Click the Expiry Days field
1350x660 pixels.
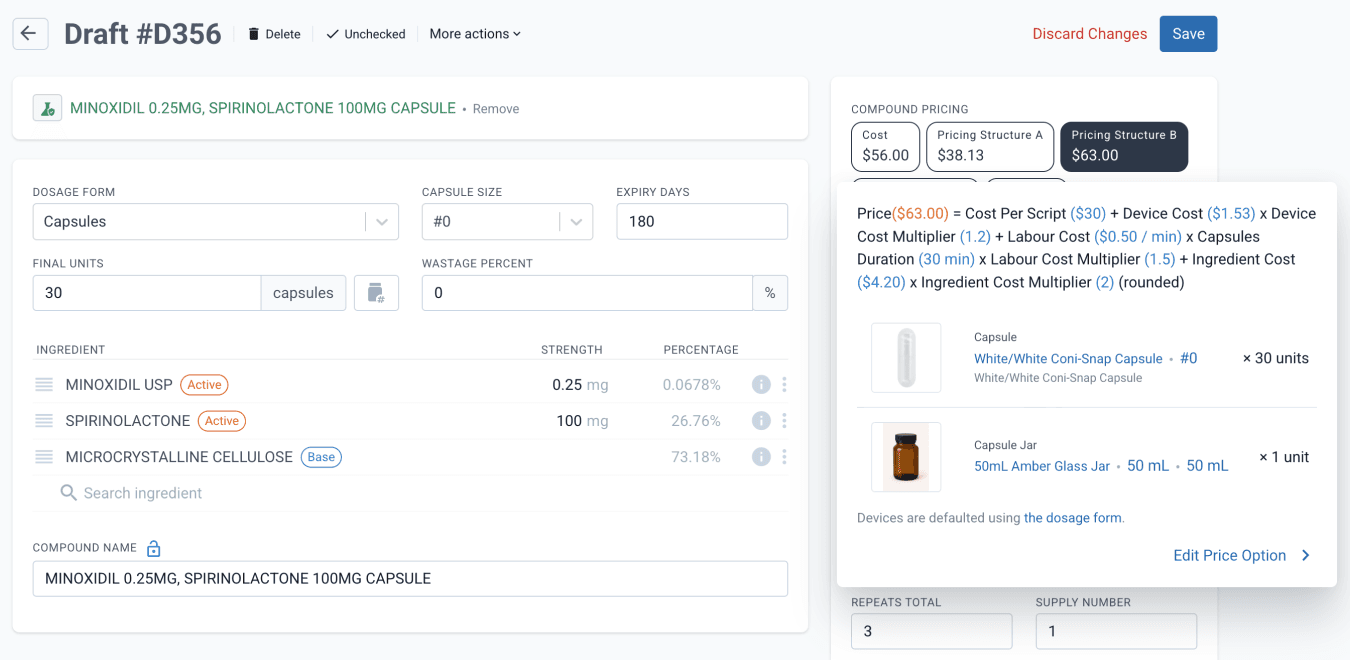702,222
